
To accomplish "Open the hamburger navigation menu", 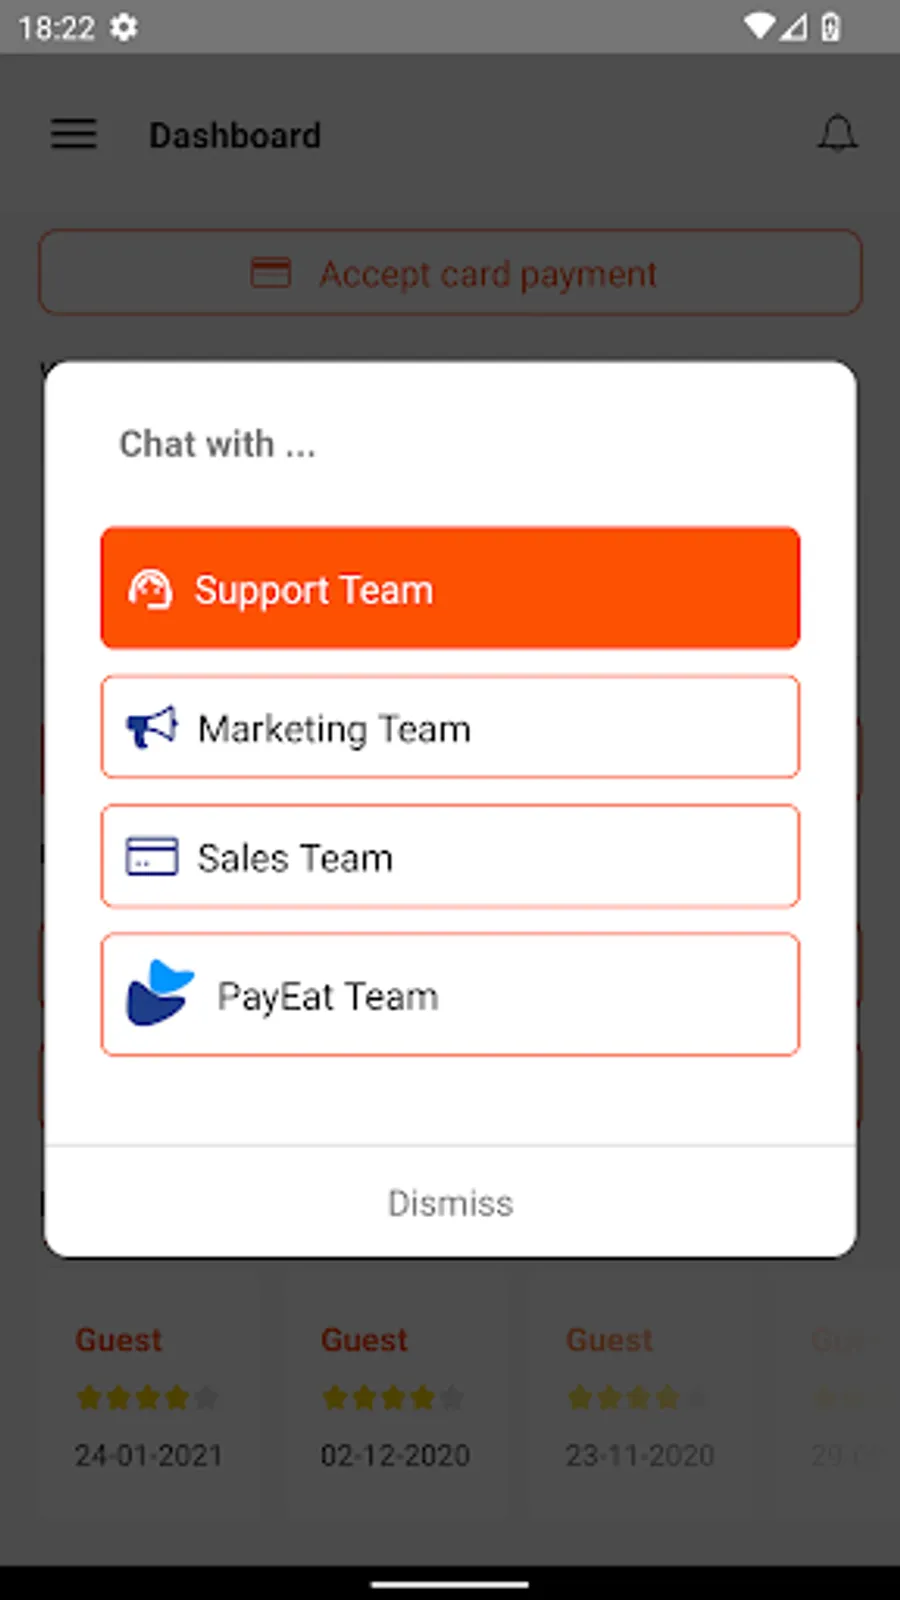I will 74,134.
